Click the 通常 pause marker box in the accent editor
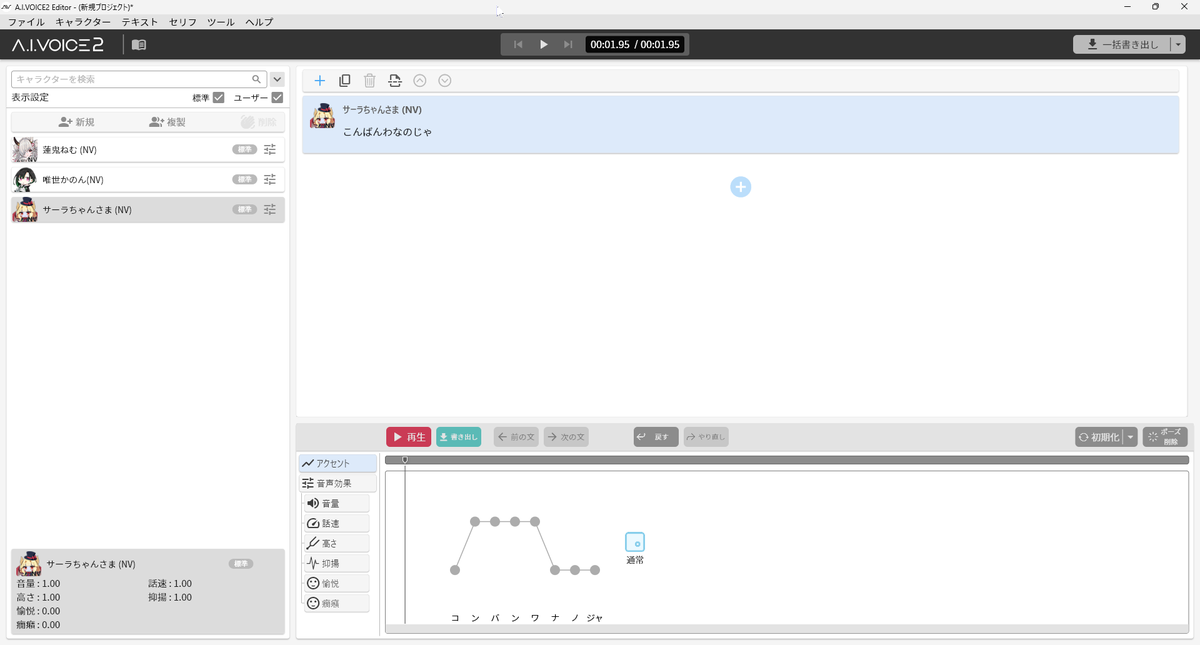Image resolution: width=1200 pixels, height=645 pixels. tap(635, 542)
